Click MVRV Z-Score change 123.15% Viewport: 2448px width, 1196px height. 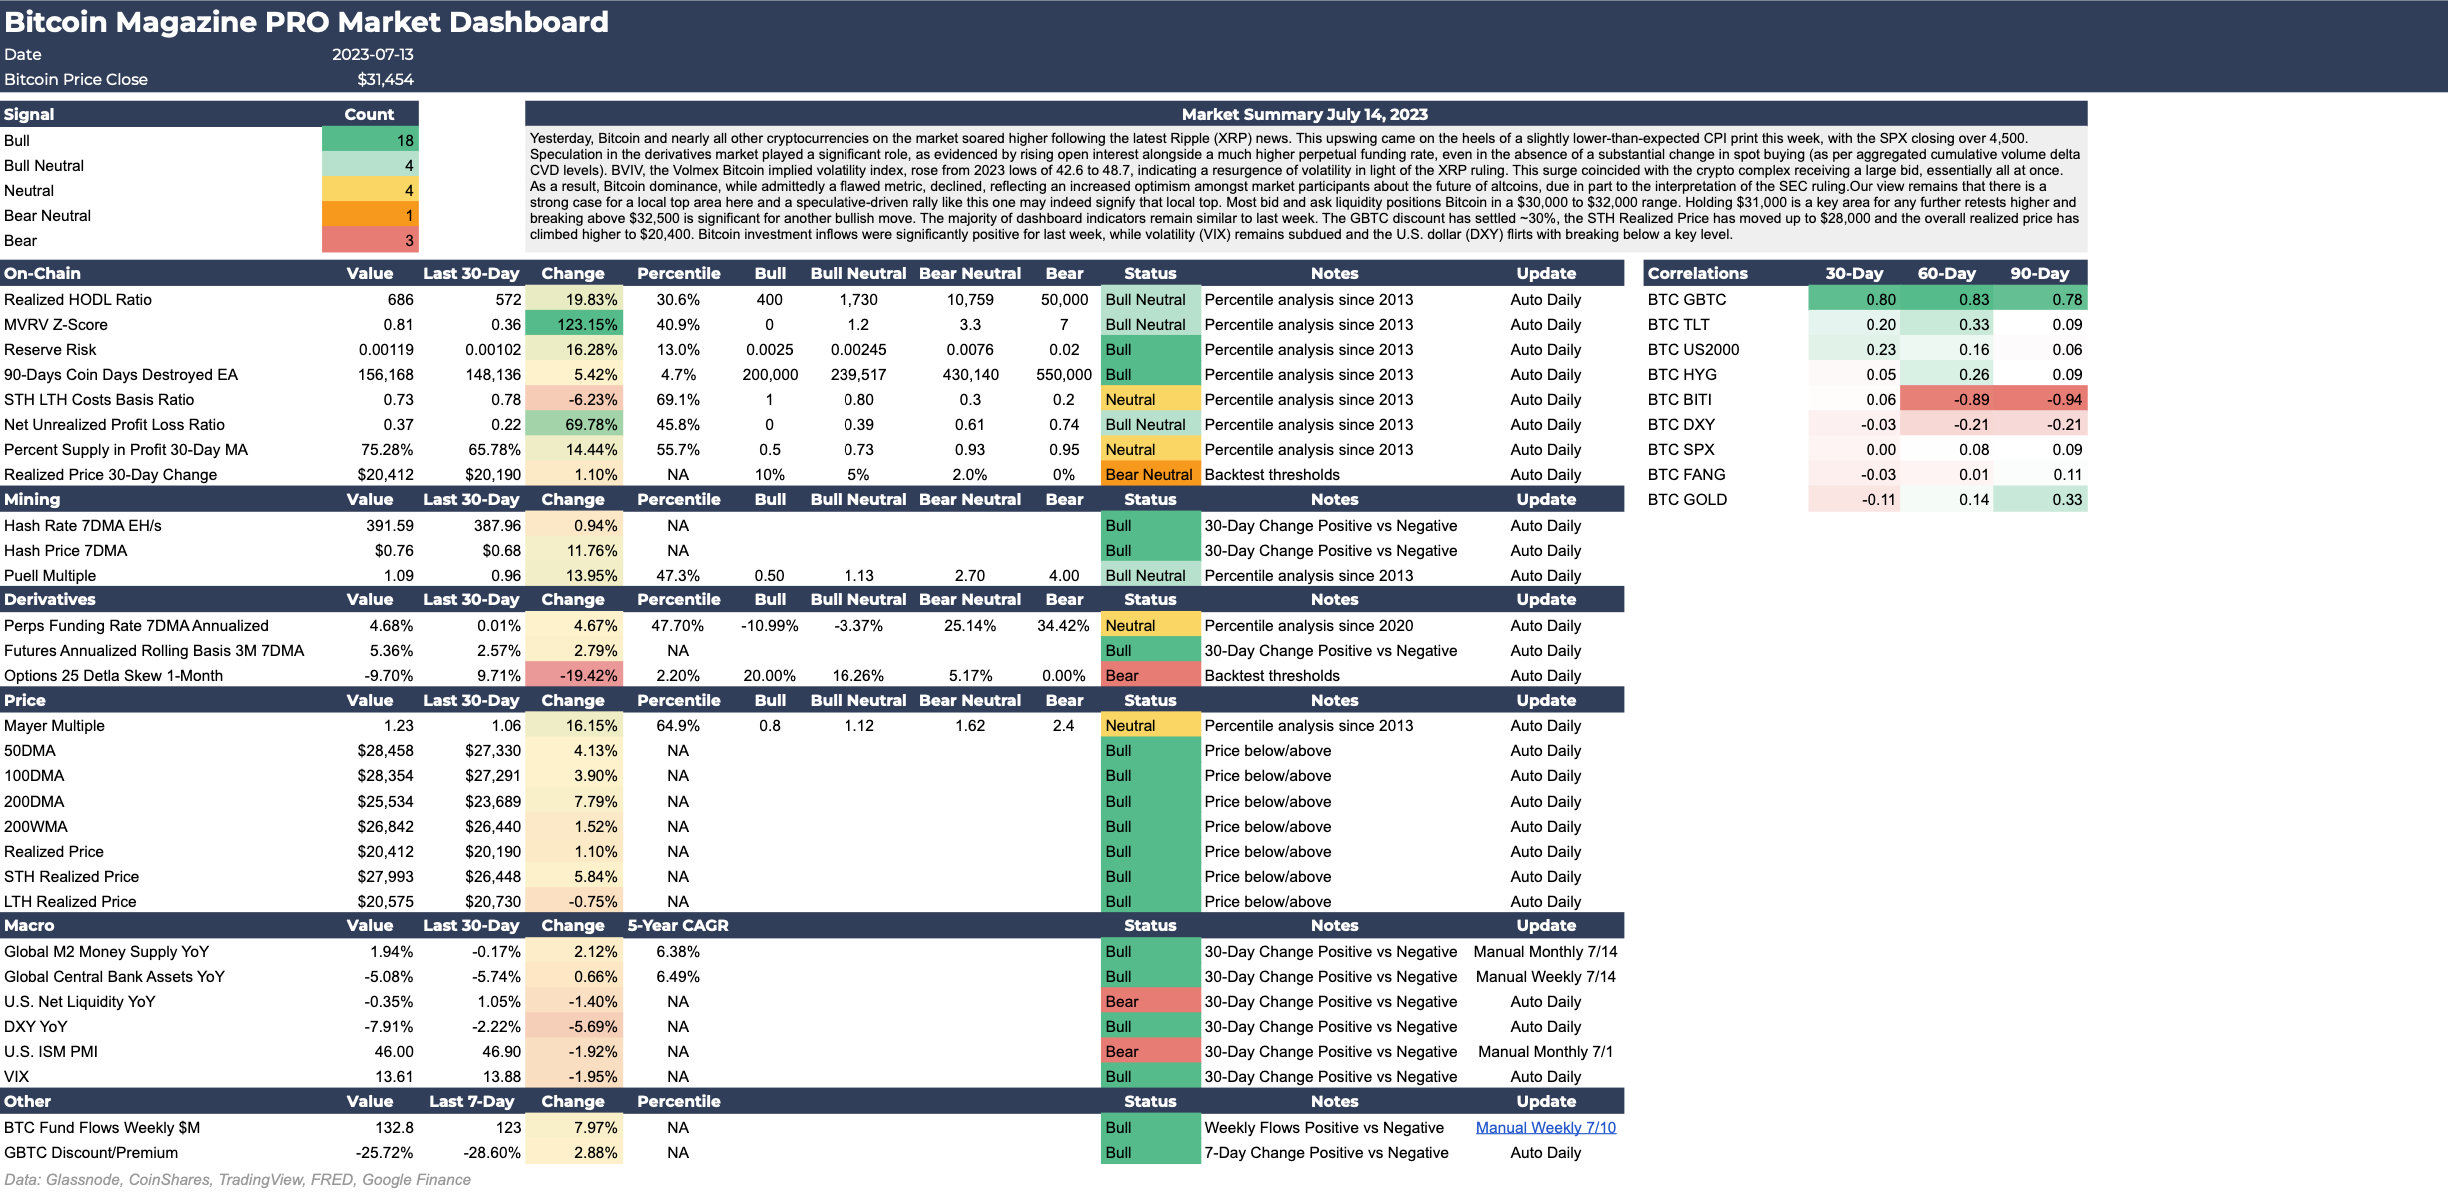[x=574, y=324]
